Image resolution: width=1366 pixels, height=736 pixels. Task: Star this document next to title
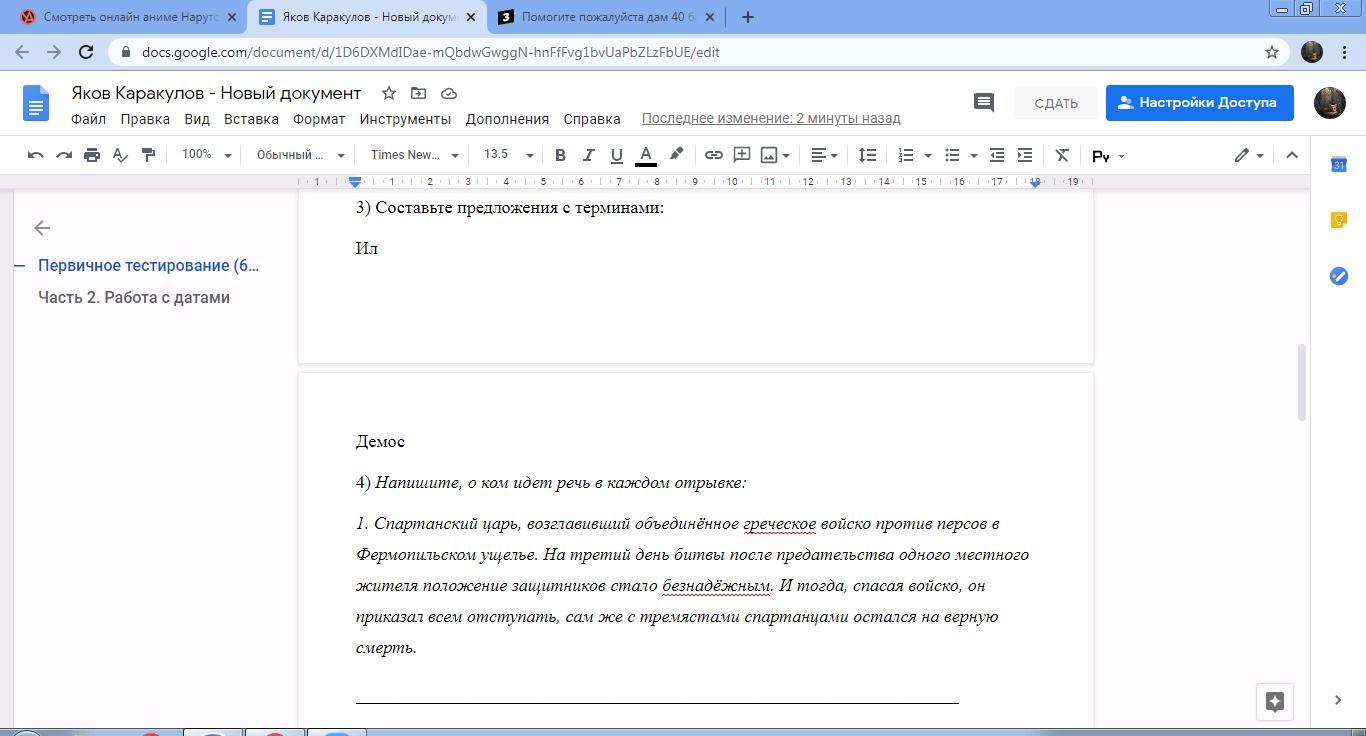pos(389,93)
